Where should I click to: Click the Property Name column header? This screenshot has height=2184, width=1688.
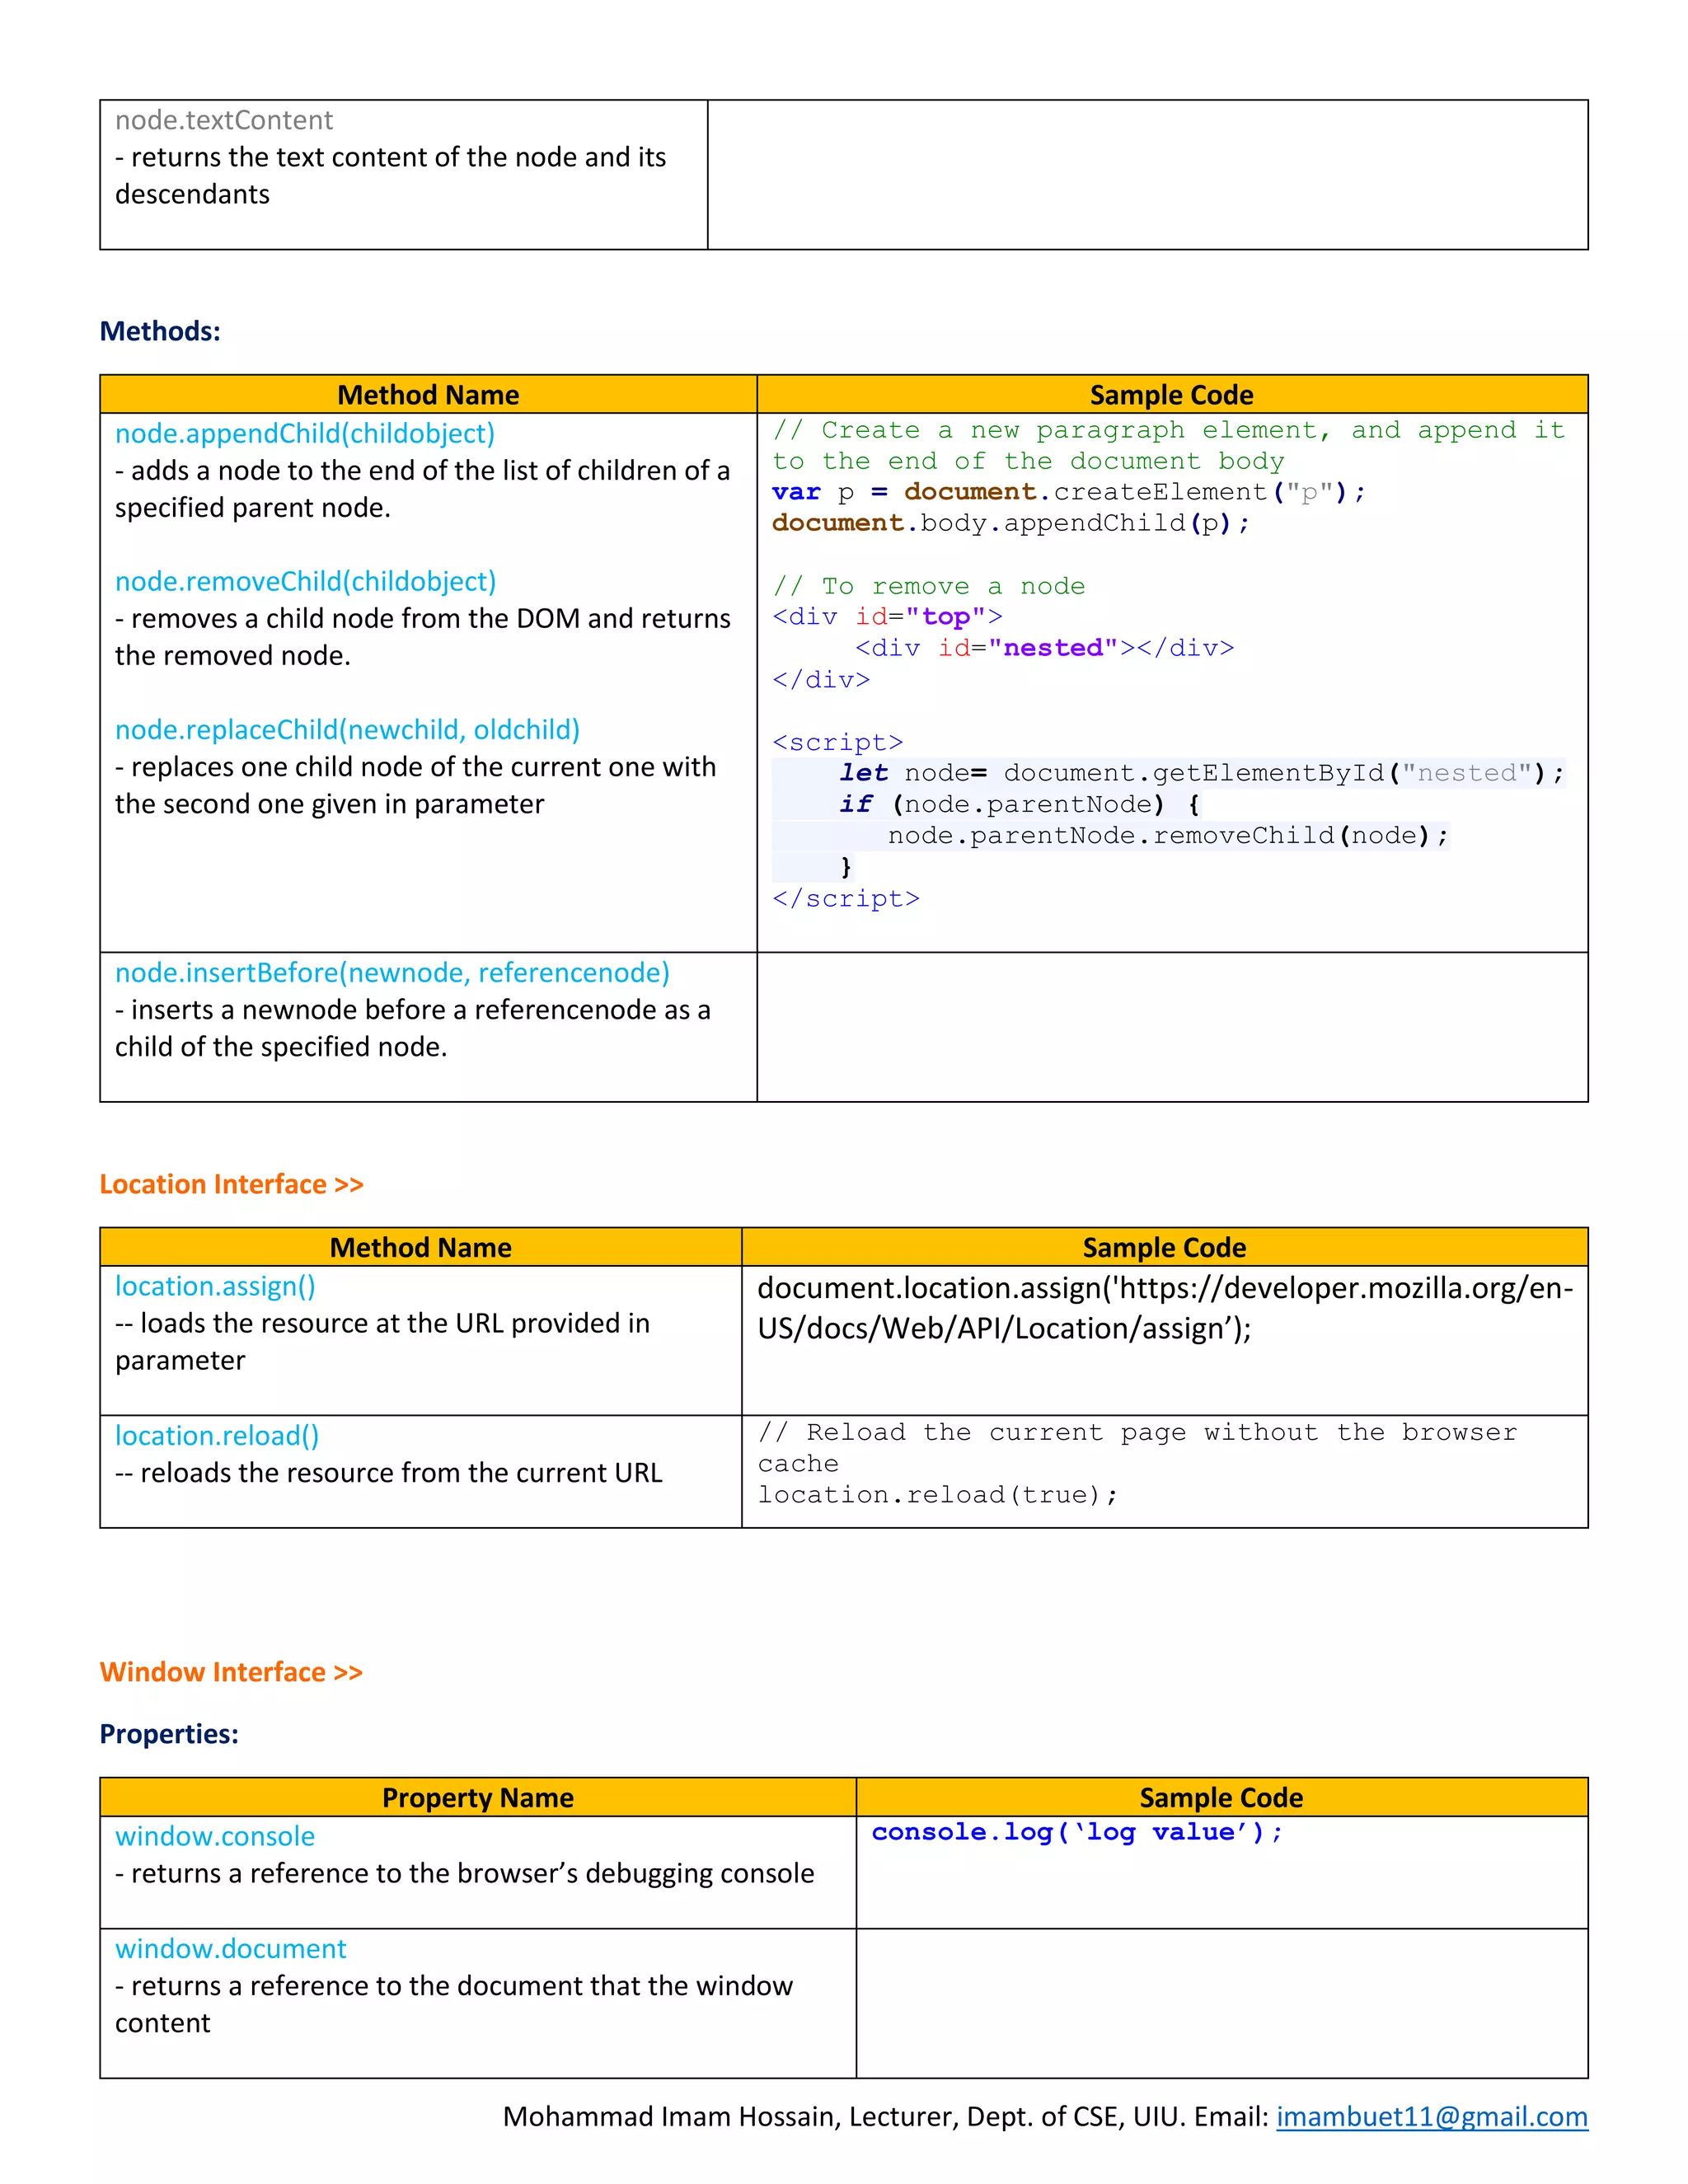[478, 1797]
